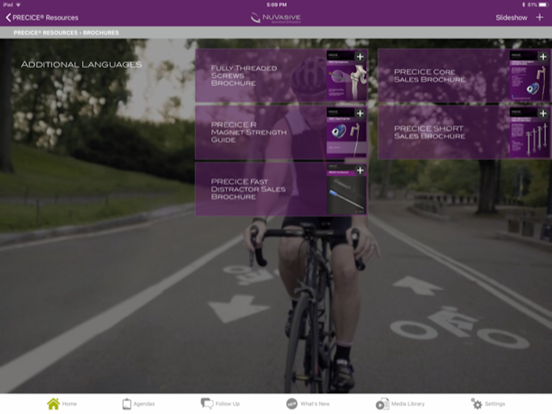Tap the 5:09 PM clock

(x=276, y=5)
